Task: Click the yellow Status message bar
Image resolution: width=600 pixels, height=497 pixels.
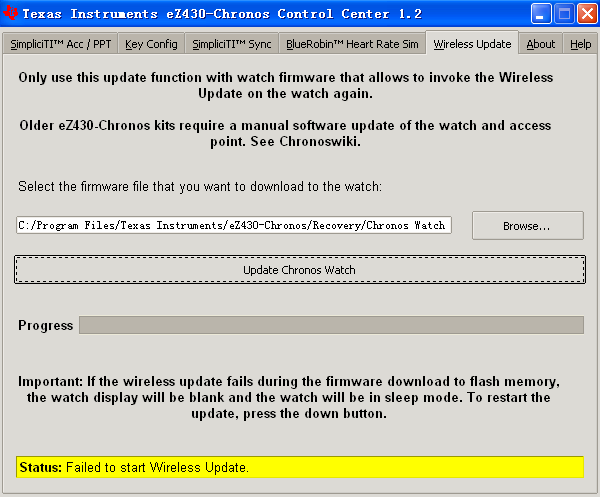Action: [300, 467]
